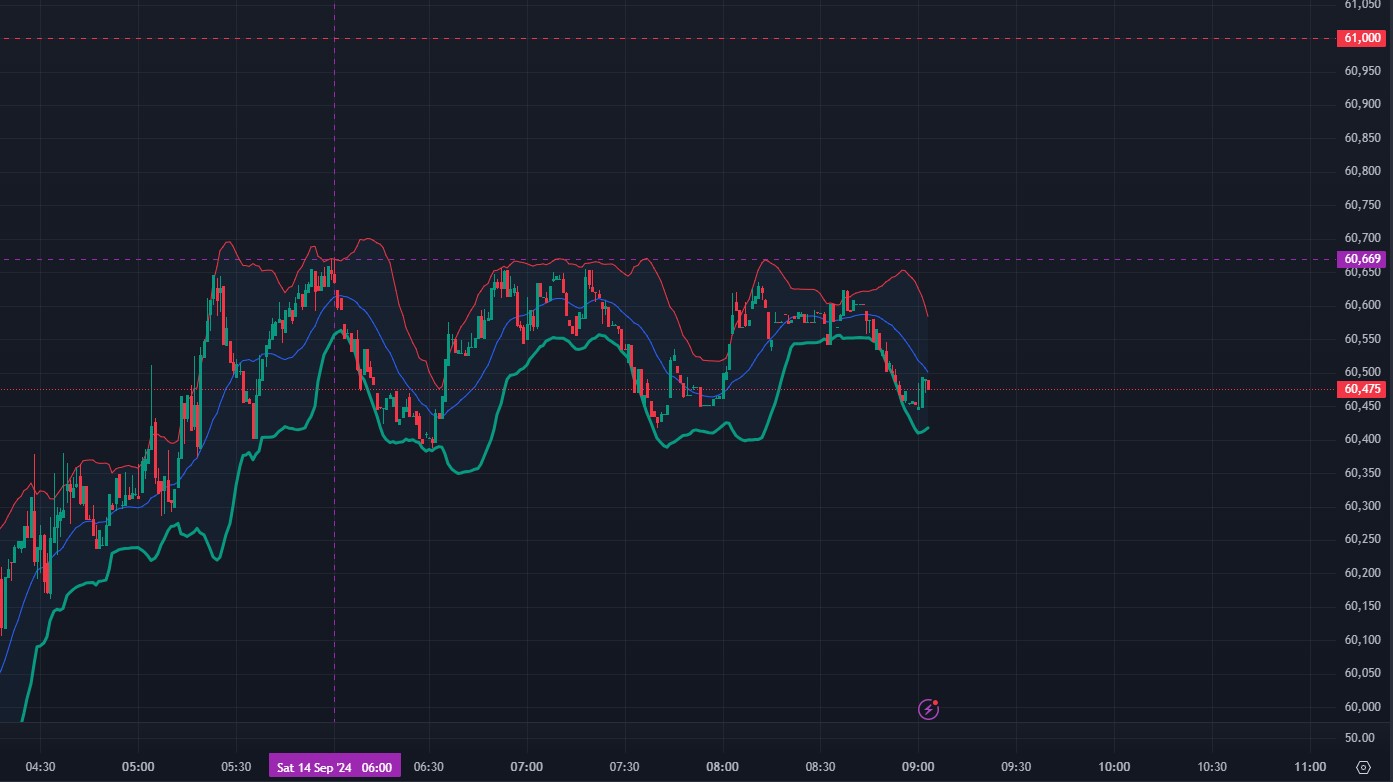Click the 60,350 price axis value

click(1362, 473)
